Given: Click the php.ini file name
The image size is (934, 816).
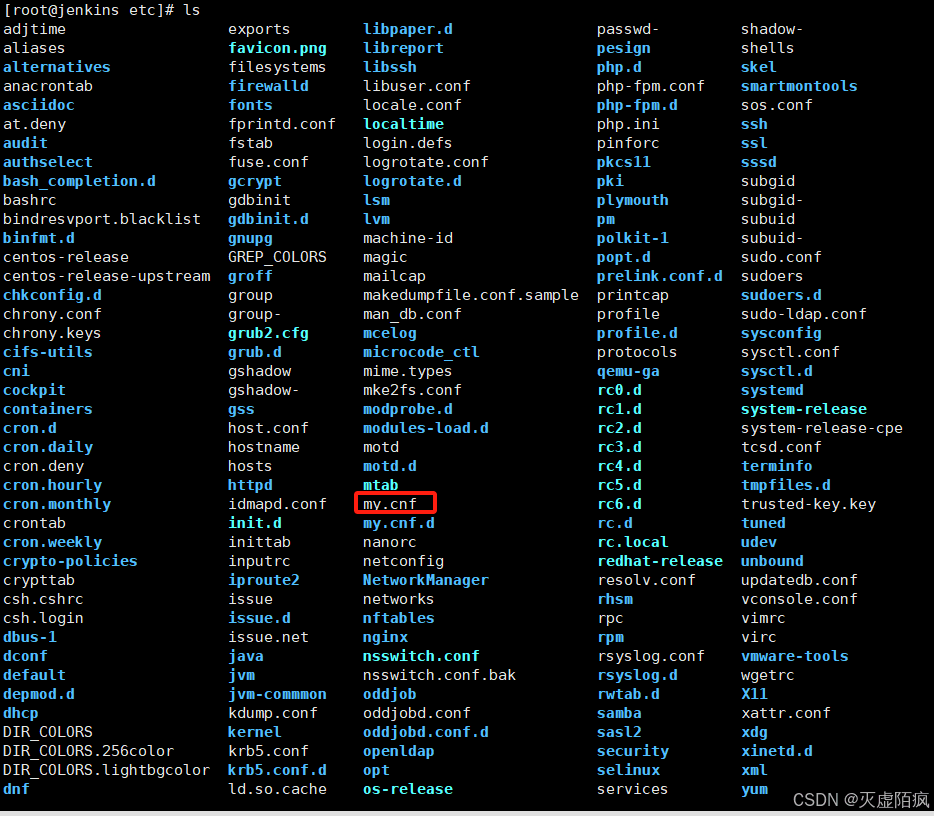Looking at the screenshot, I should pos(628,124).
